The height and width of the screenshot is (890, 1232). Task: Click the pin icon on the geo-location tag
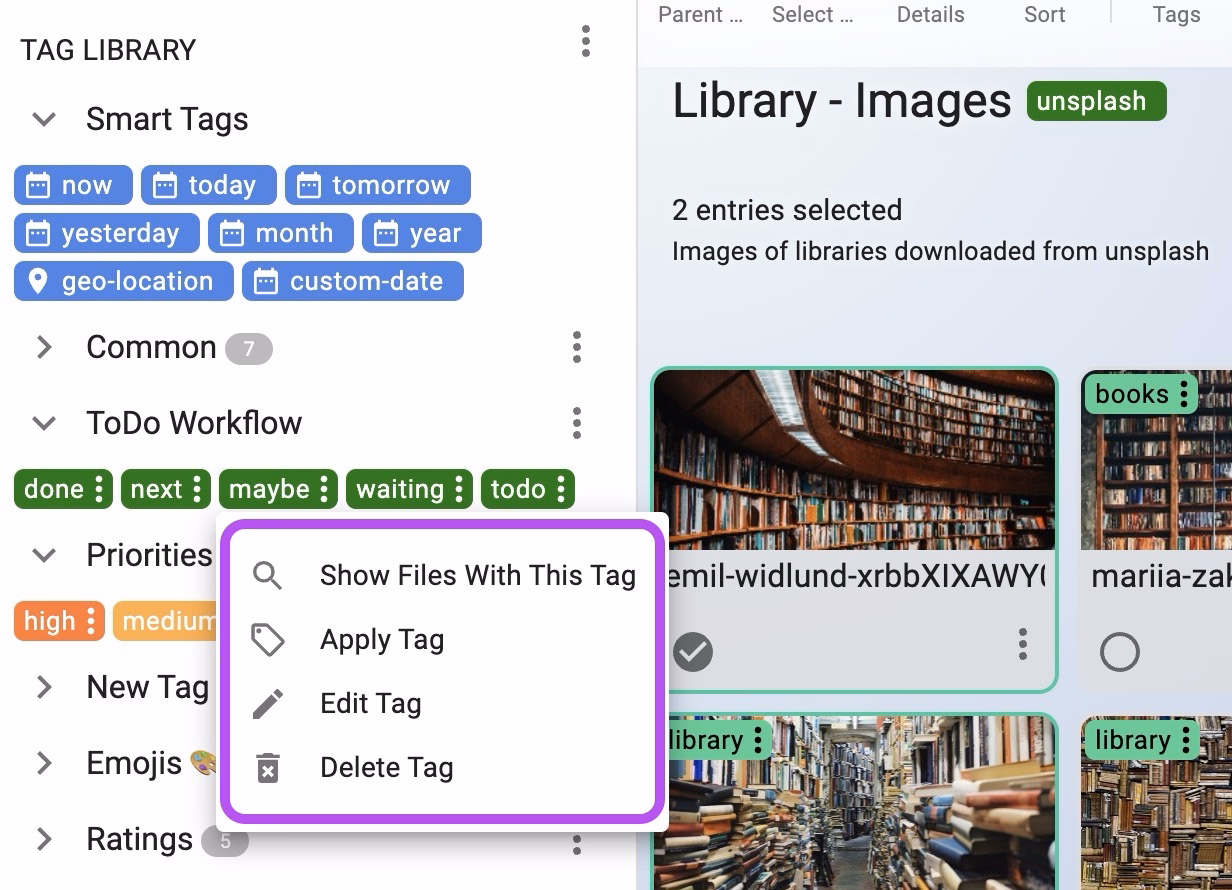pos(37,281)
